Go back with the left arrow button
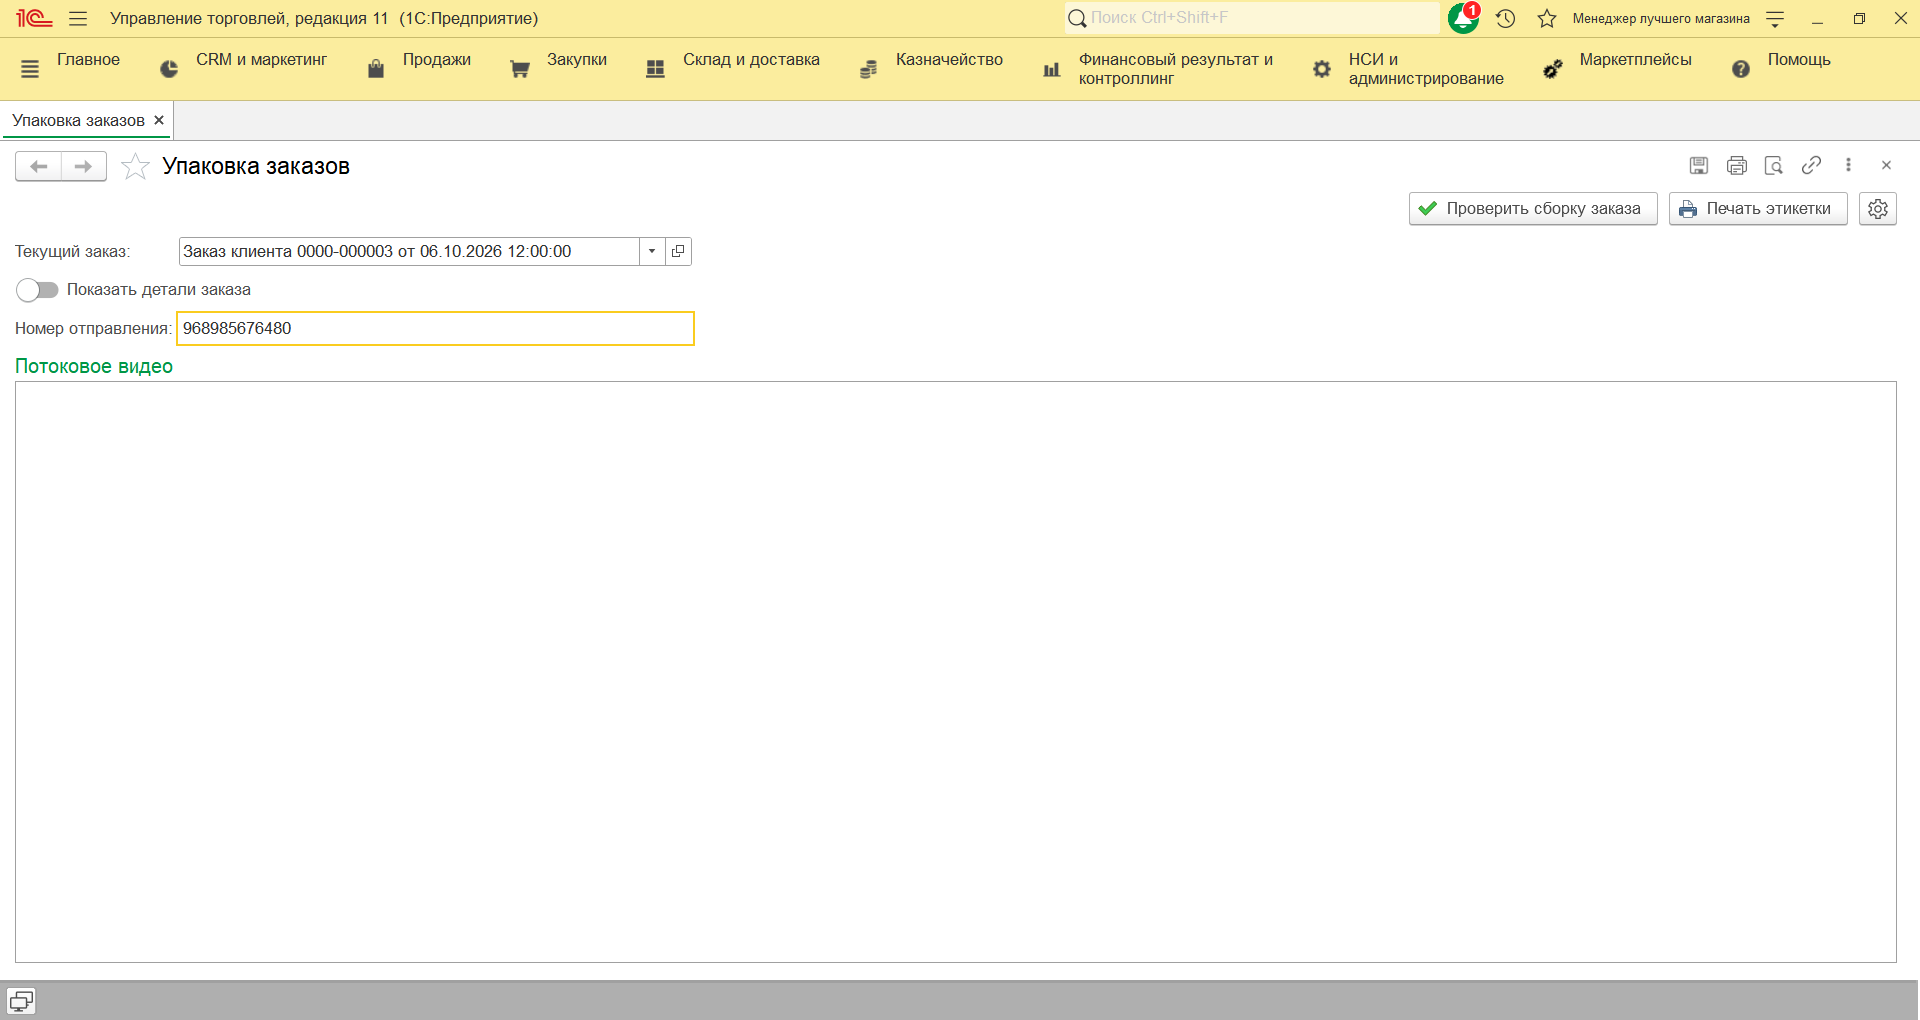1920x1020 pixels. [38, 166]
